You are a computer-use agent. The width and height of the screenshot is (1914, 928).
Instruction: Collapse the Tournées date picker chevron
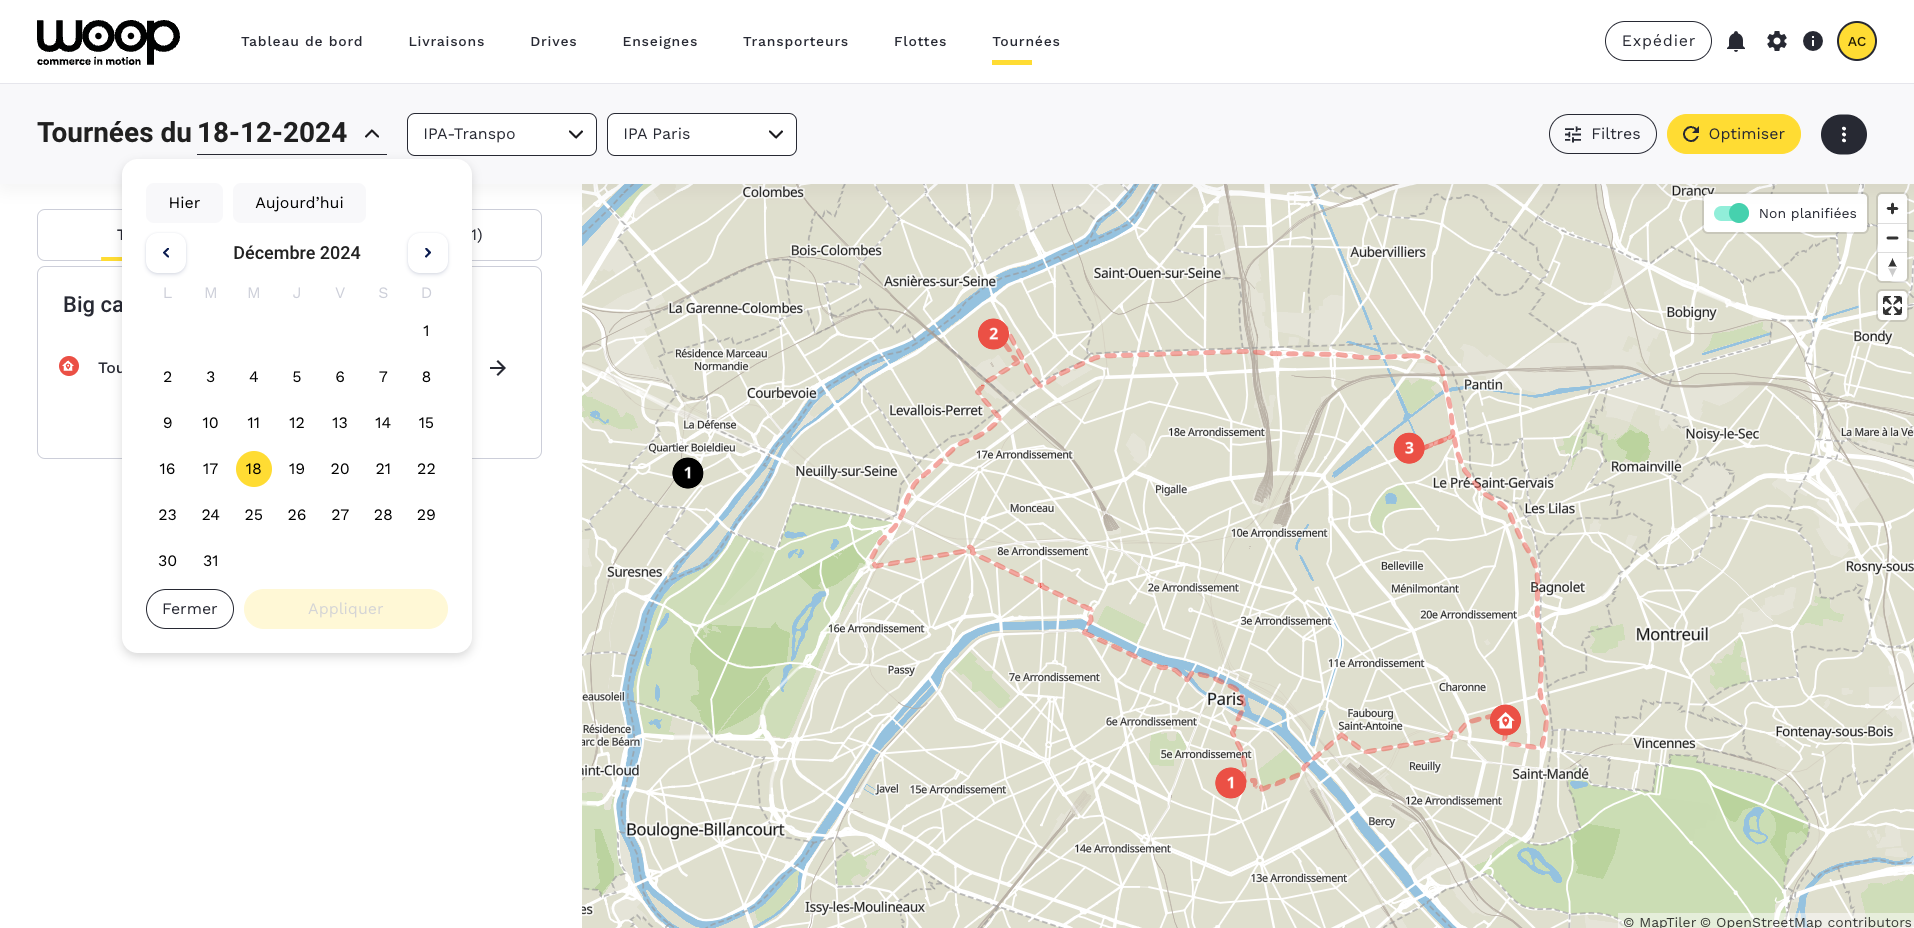click(x=372, y=134)
